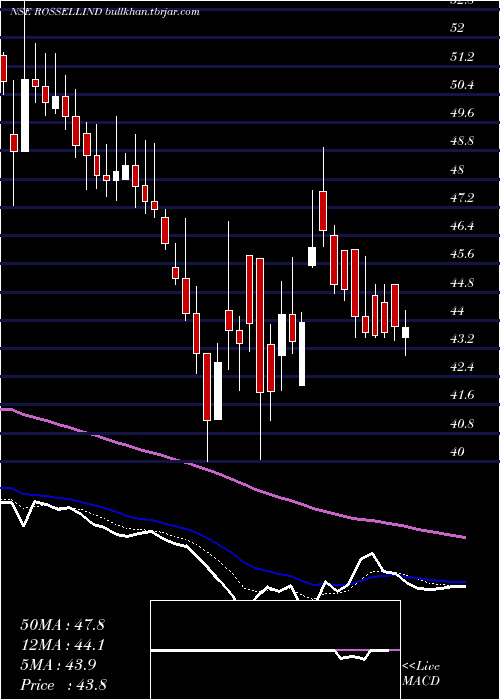Click the Price : 43.8 value

click(x=63, y=685)
